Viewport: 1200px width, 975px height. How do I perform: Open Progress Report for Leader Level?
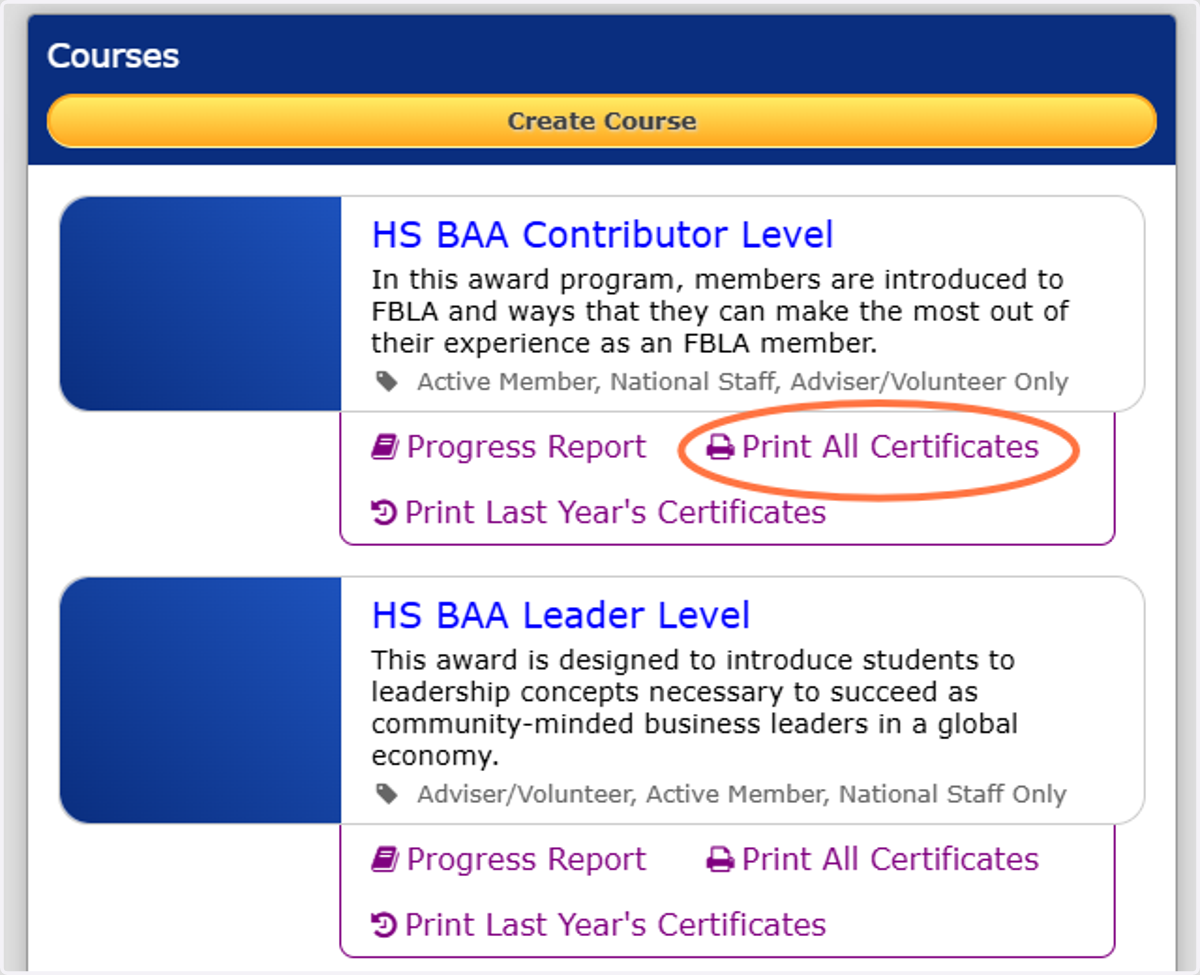(x=508, y=860)
